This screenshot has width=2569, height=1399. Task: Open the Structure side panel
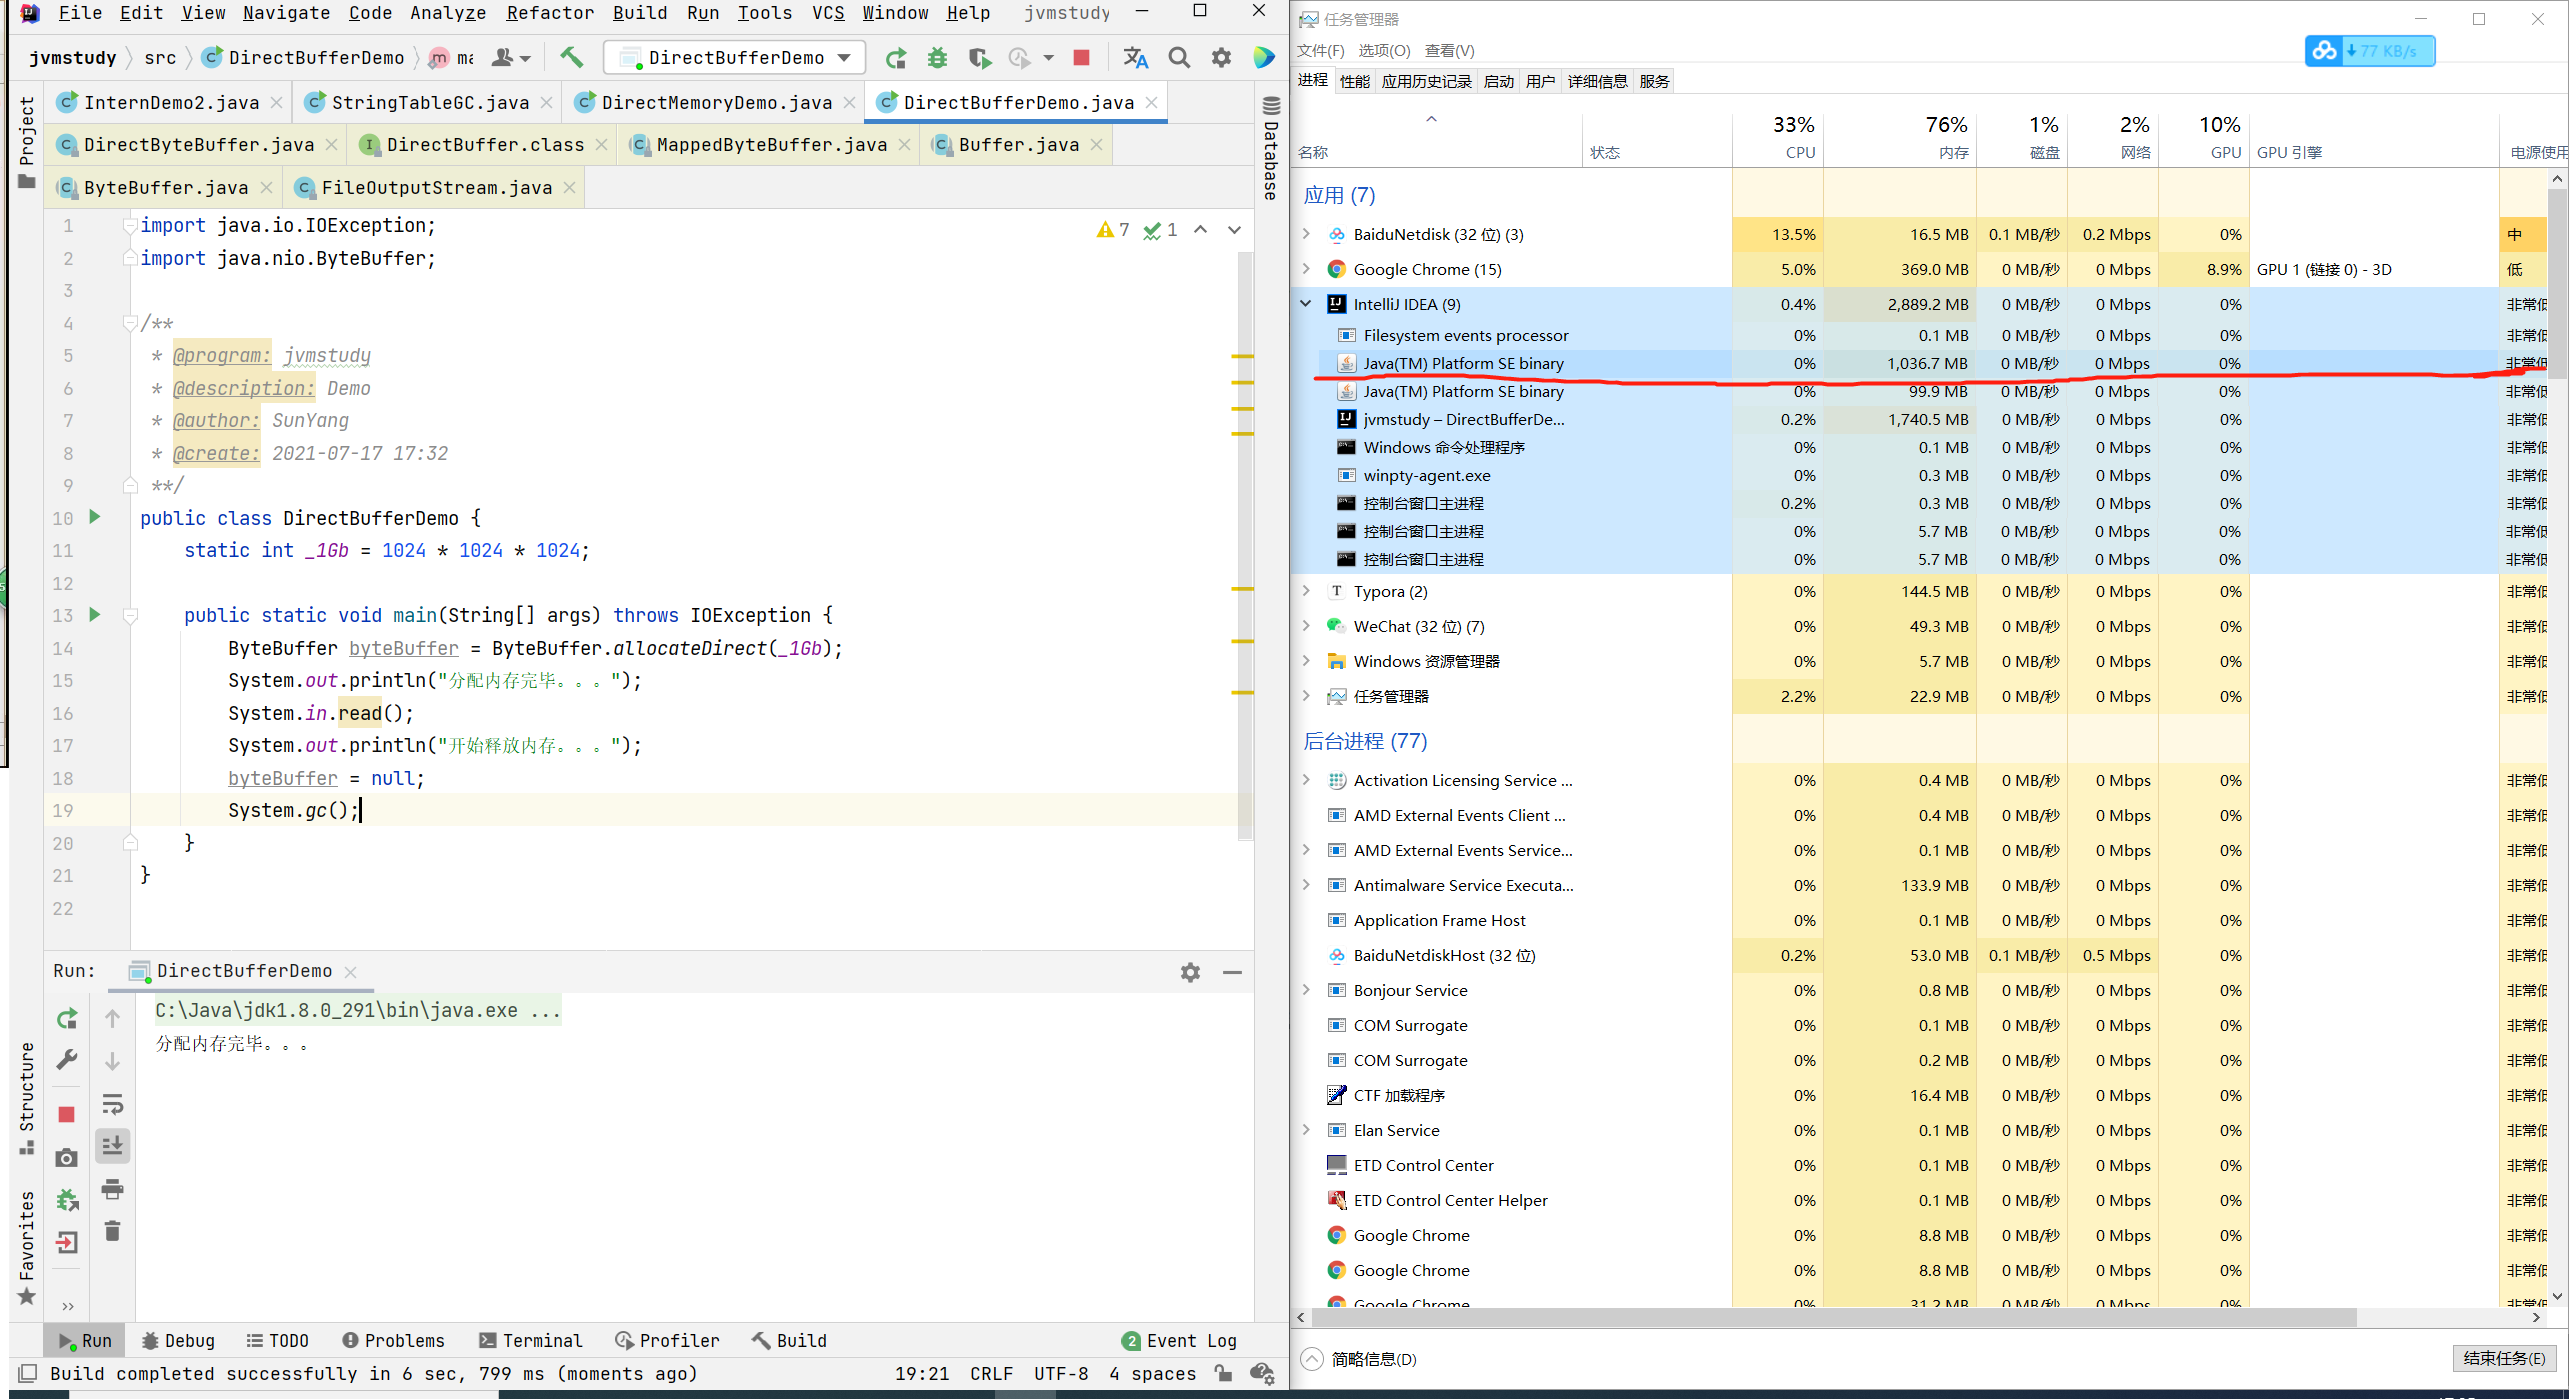point(26,1097)
